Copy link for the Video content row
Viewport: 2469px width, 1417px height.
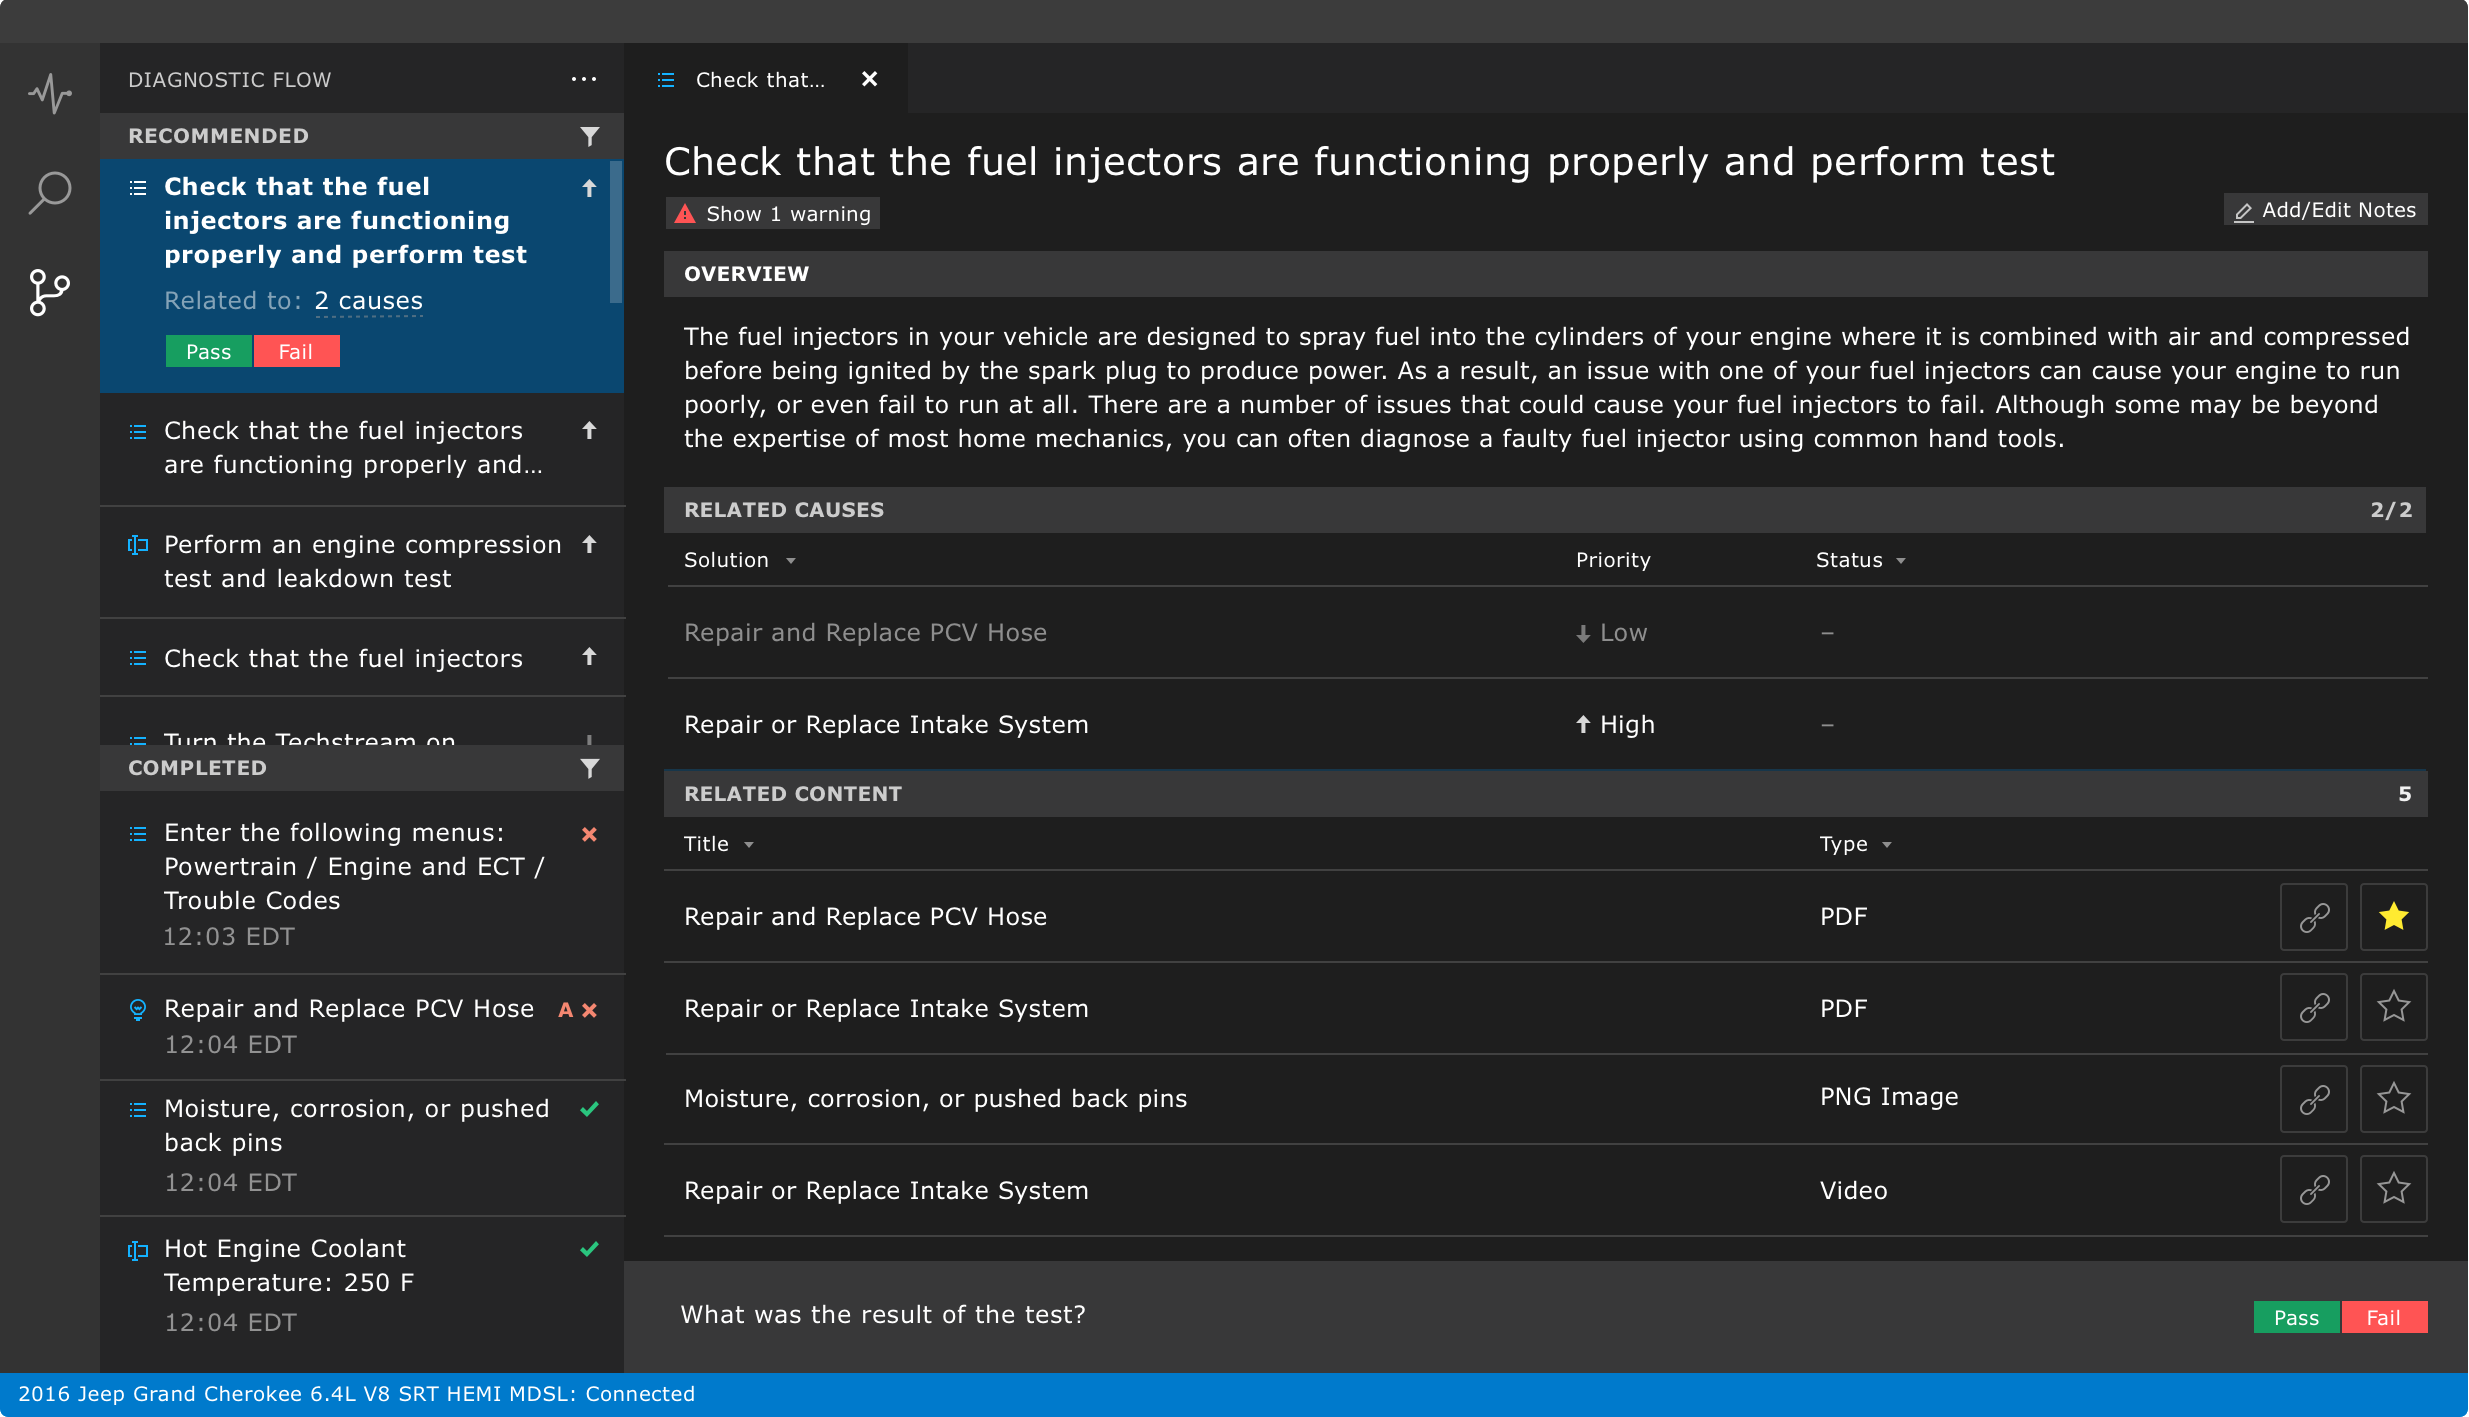coord(2314,1190)
